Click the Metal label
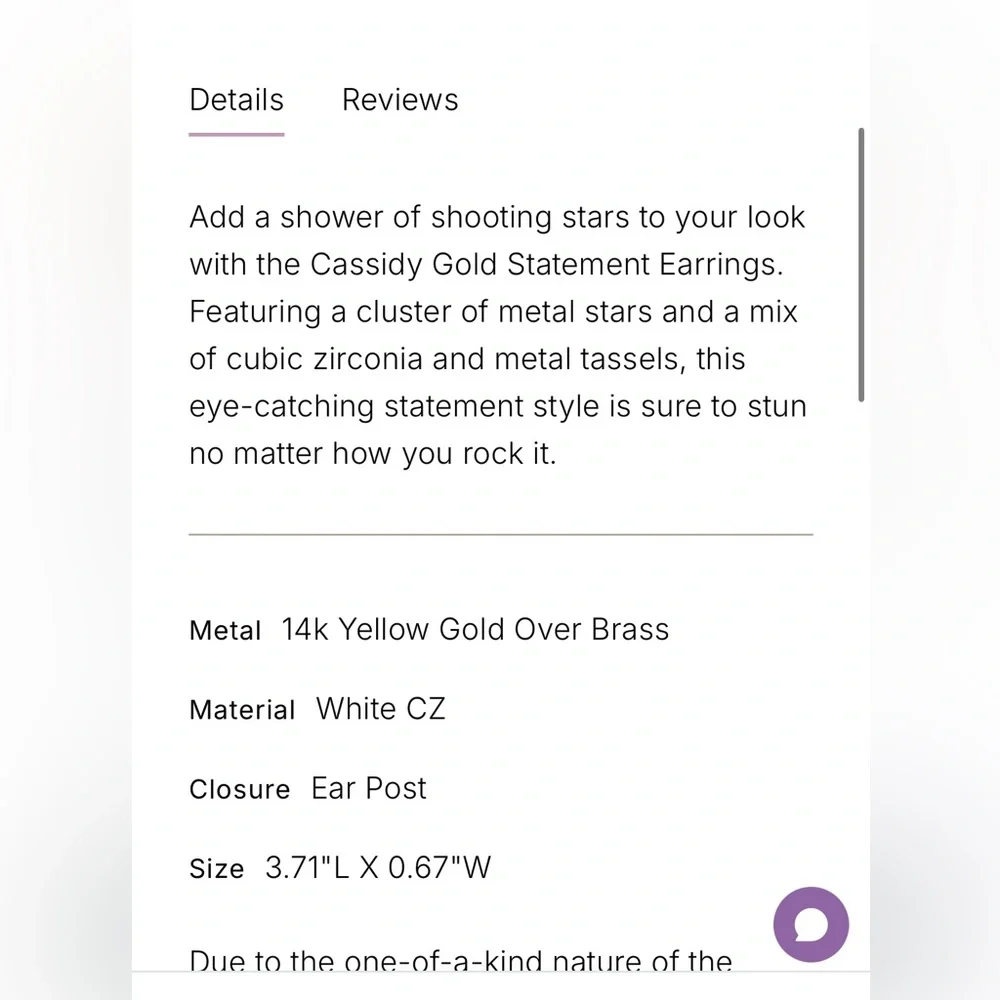1000x1000 pixels. click(225, 631)
